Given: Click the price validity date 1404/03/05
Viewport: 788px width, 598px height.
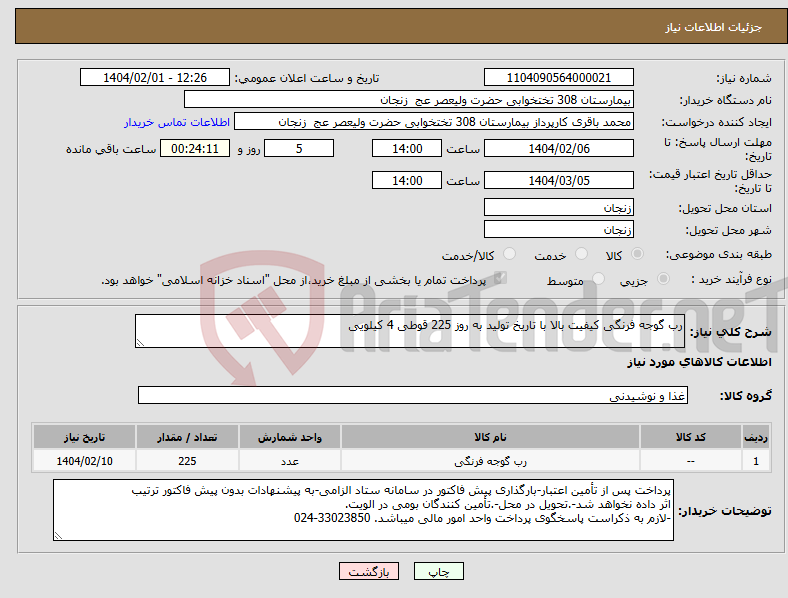Looking at the screenshot, I should (559, 180).
